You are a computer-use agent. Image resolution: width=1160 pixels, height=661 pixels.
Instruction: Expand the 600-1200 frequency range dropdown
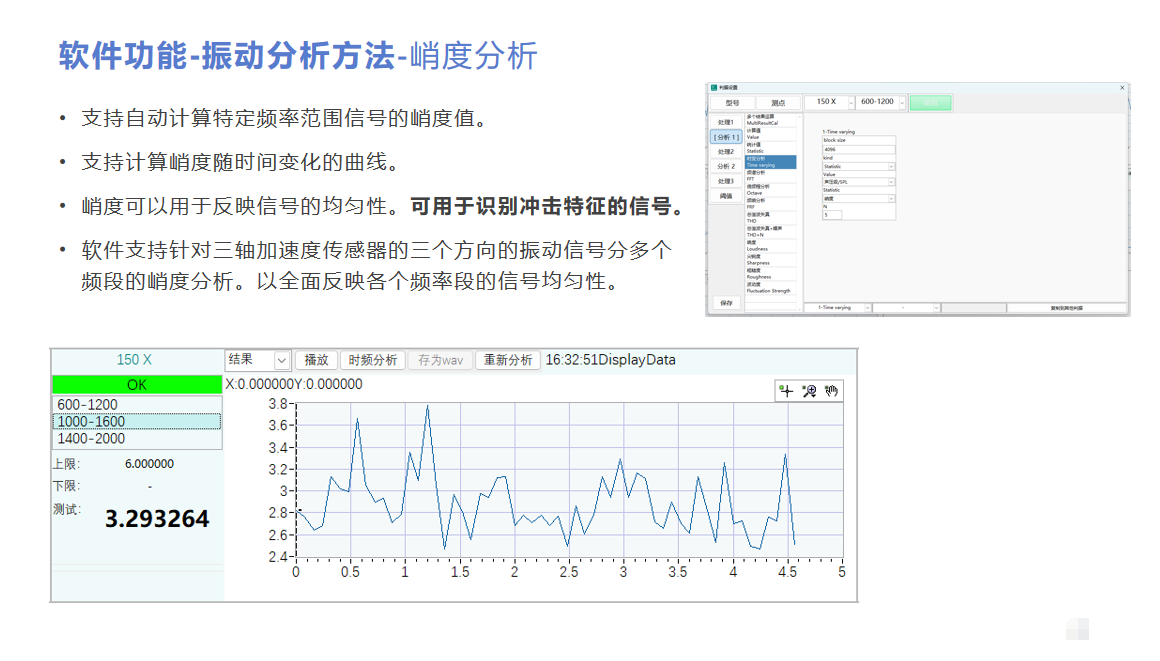click(x=902, y=102)
